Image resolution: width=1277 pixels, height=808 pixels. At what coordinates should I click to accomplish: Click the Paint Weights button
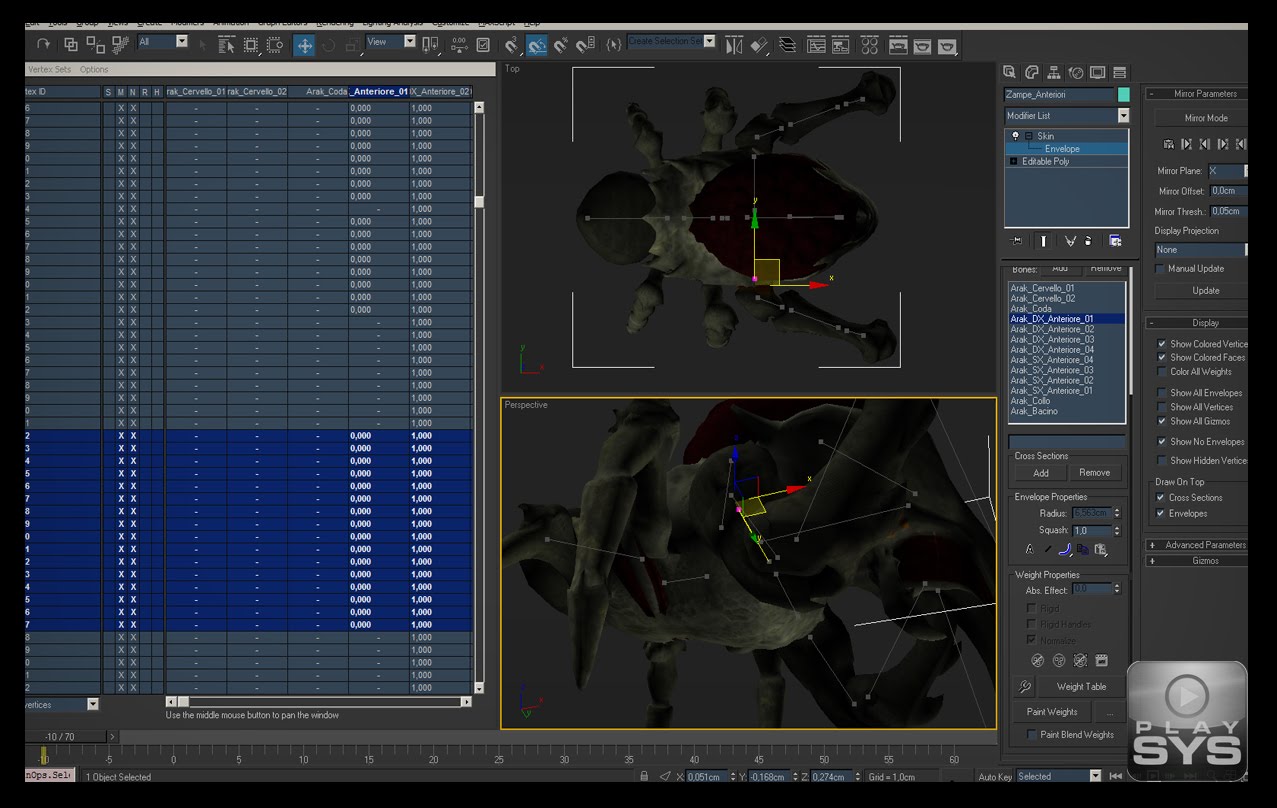pyautogui.click(x=1052, y=711)
